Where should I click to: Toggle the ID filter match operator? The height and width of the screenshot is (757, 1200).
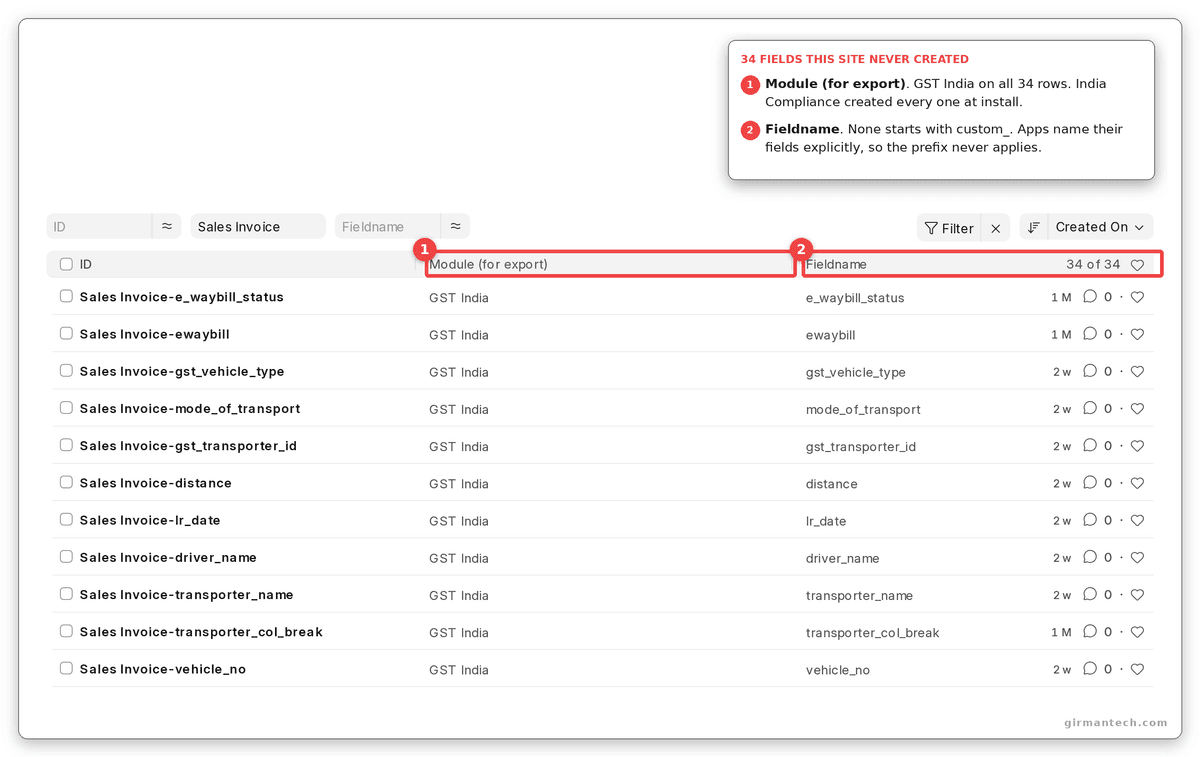(166, 226)
